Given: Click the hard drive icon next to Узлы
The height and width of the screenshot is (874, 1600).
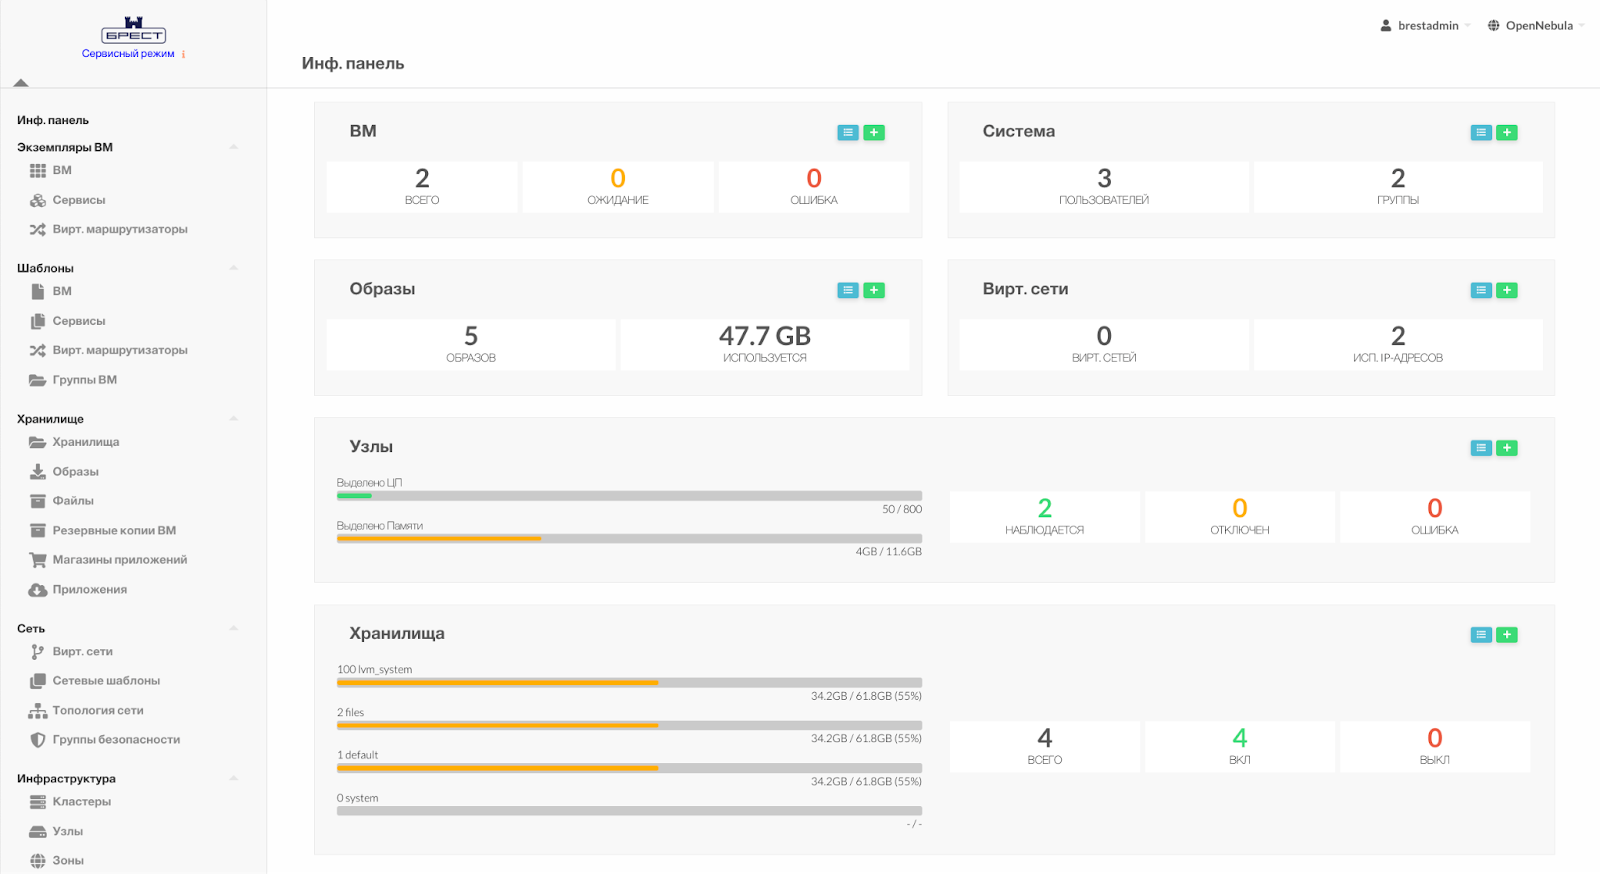Looking at the screenshot, I should click(x=38, y=832).
